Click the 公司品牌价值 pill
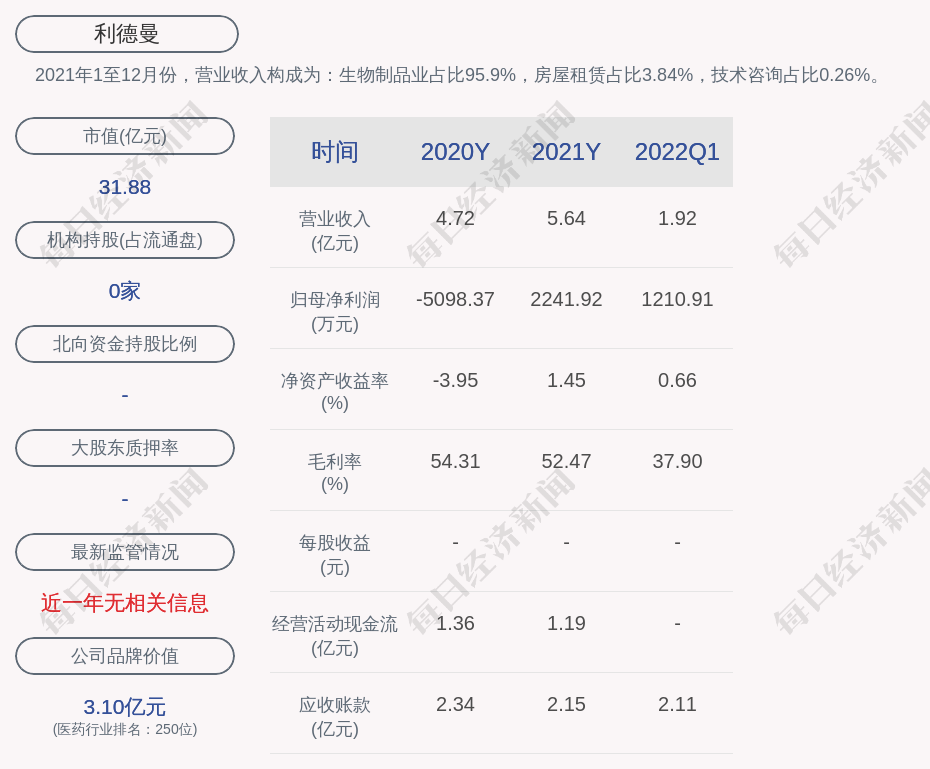Viewport: 930px width, 769px height. [x=125, y=656]
